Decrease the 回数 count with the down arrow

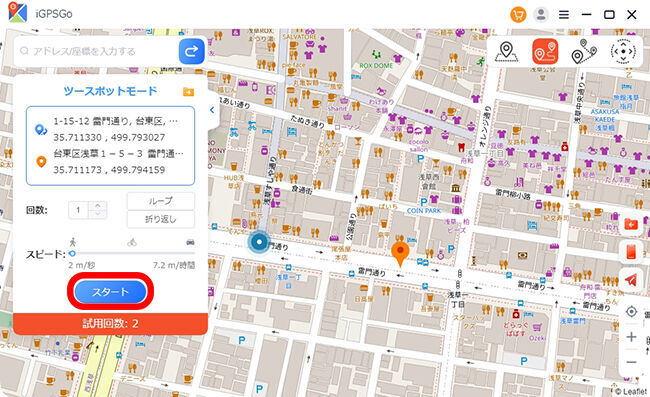point(97,214)
